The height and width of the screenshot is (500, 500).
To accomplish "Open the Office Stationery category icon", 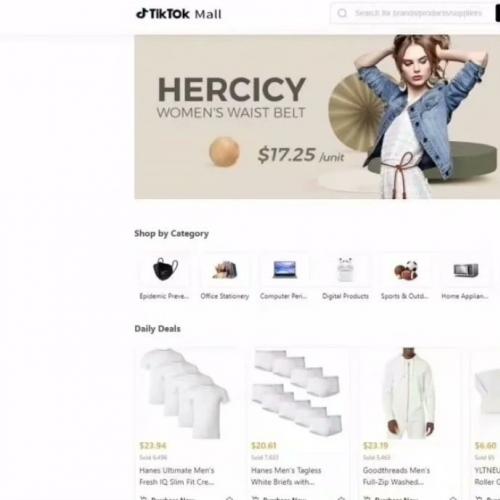I will click(x=225, y=269).
